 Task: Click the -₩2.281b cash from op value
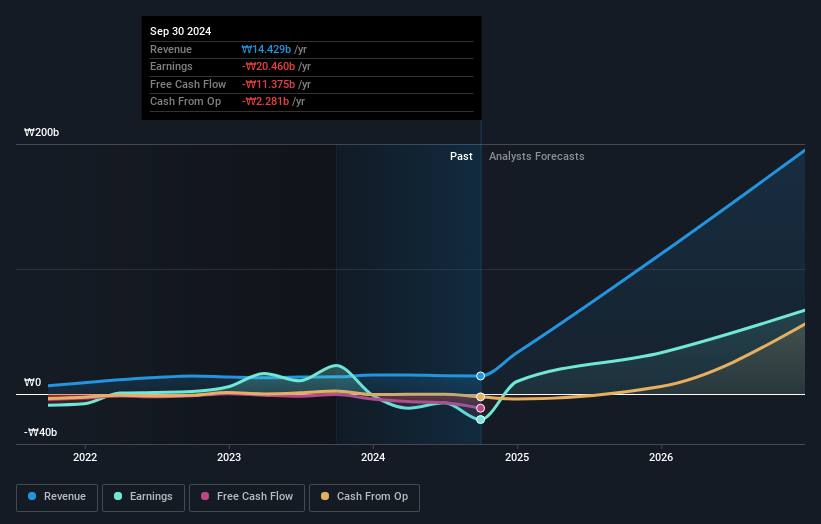click(x=265, y=102)
